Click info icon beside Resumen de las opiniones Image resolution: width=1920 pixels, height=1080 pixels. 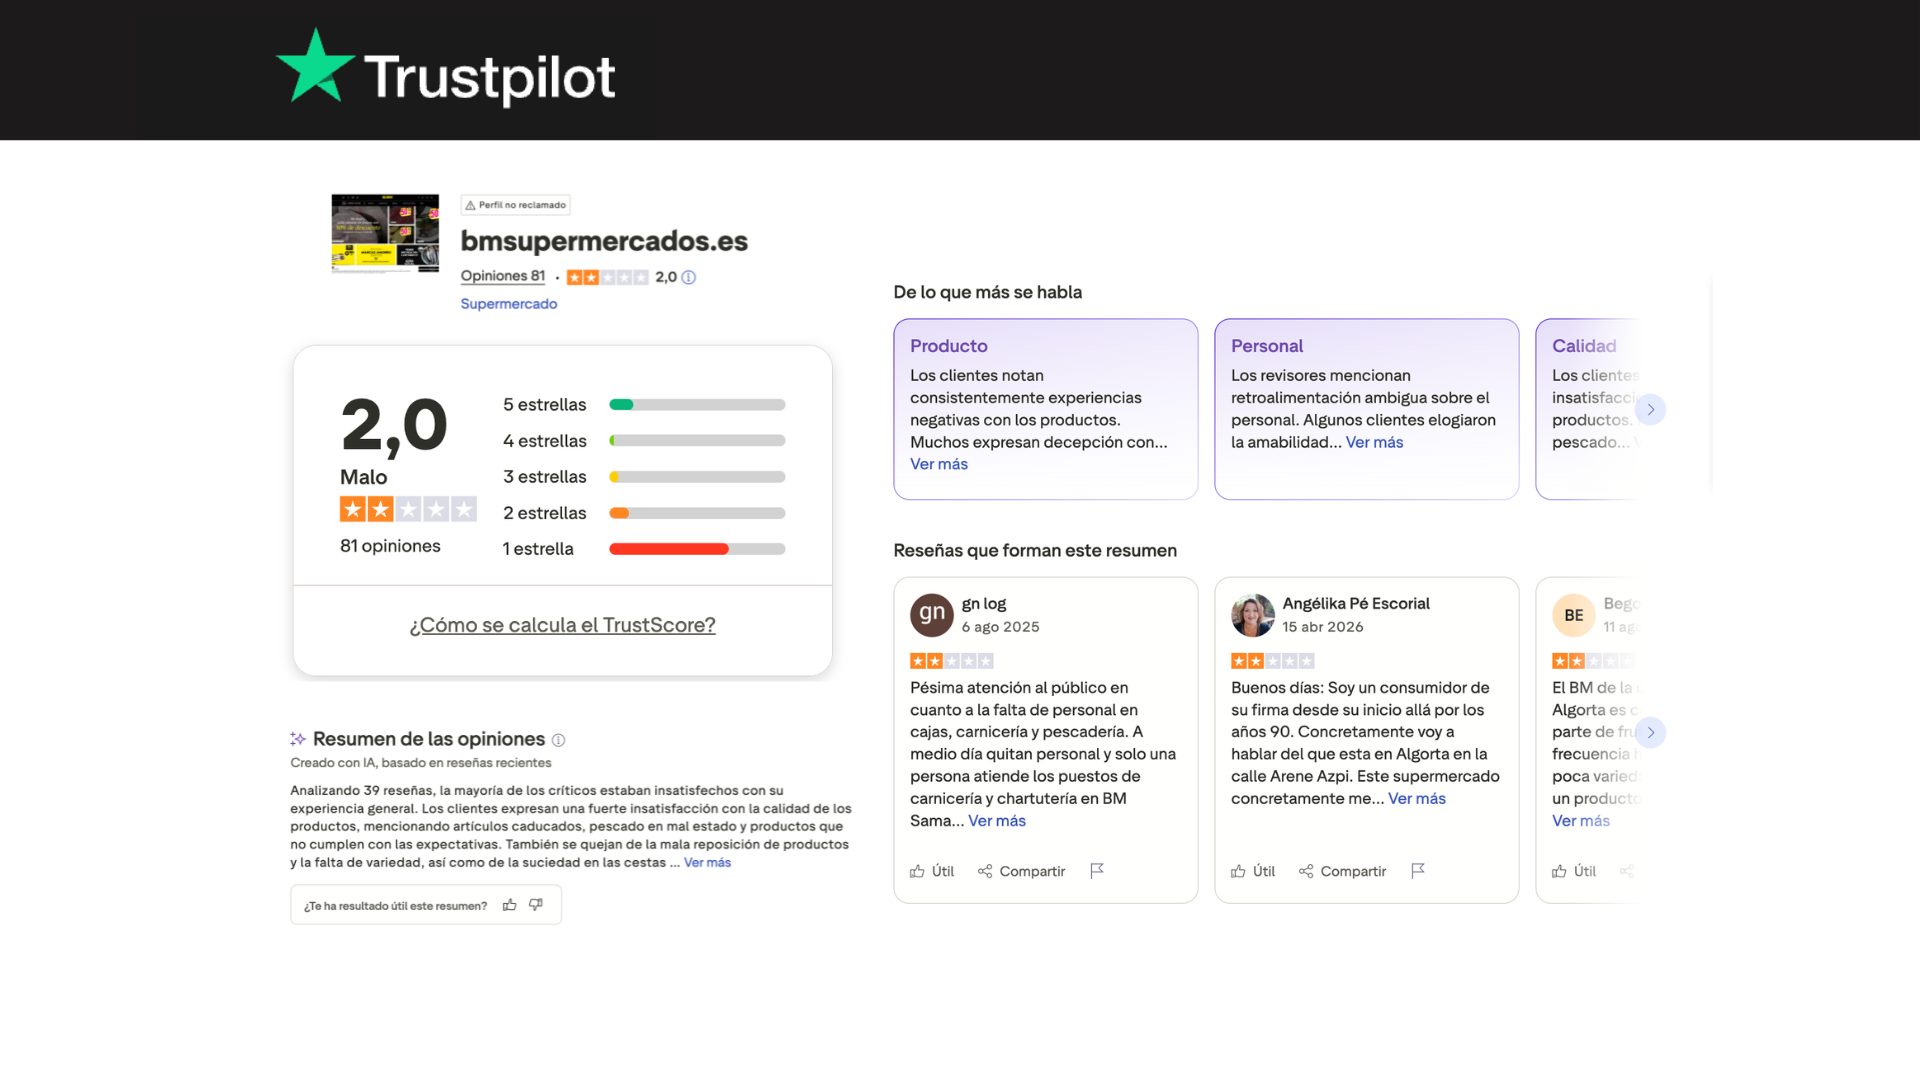pyautogui.click(x=559, y=740)
